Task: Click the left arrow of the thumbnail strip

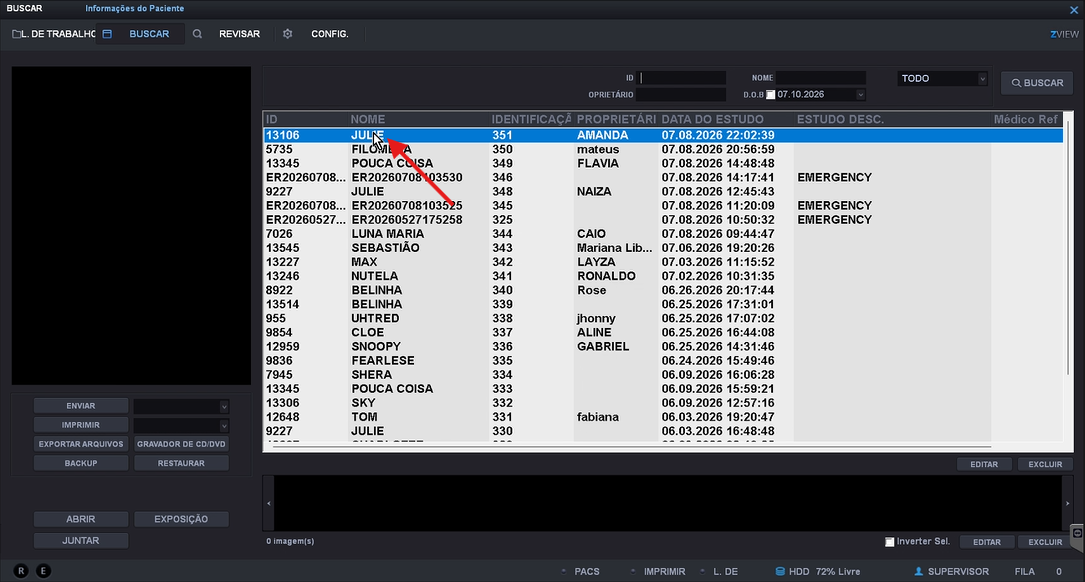Action: (269, 503)
